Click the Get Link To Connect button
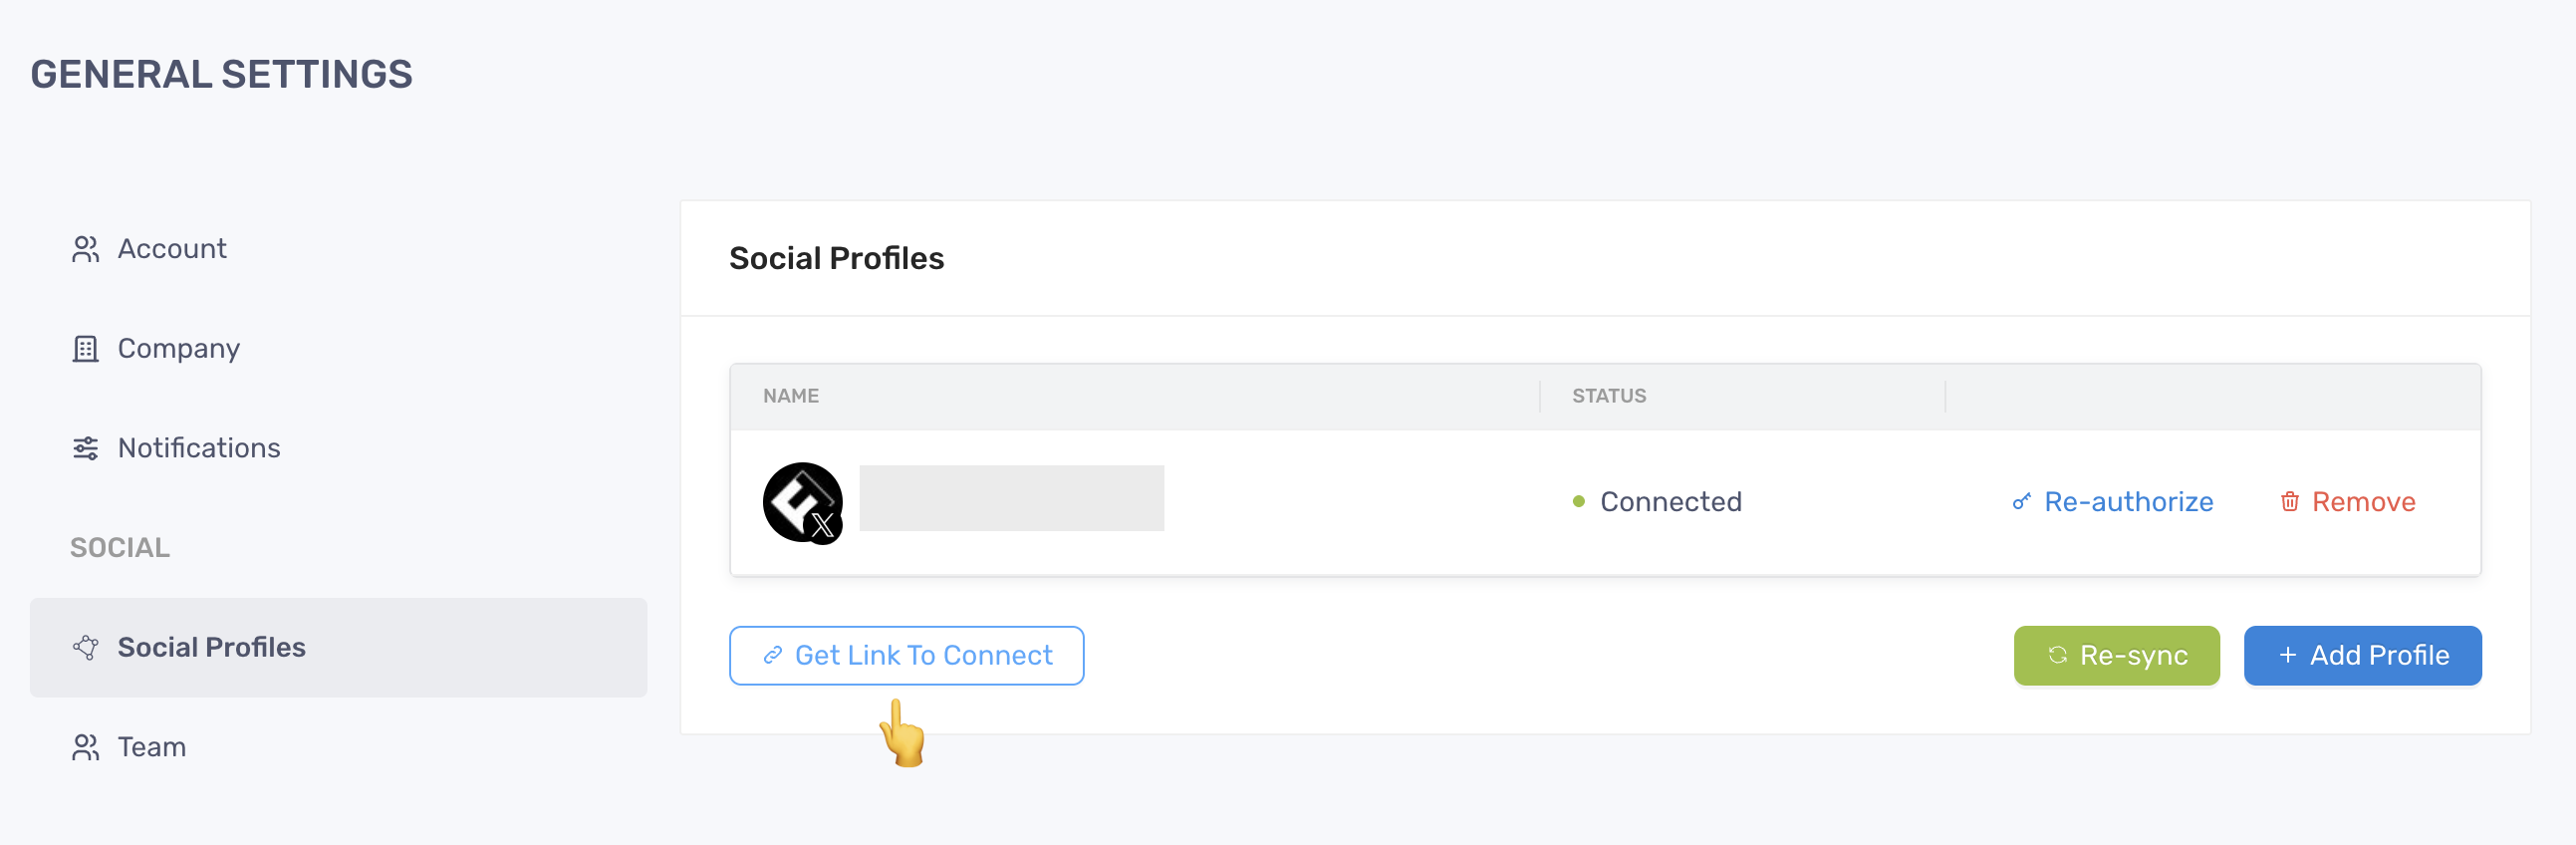Screen dimensions: 2576x845 906,656
